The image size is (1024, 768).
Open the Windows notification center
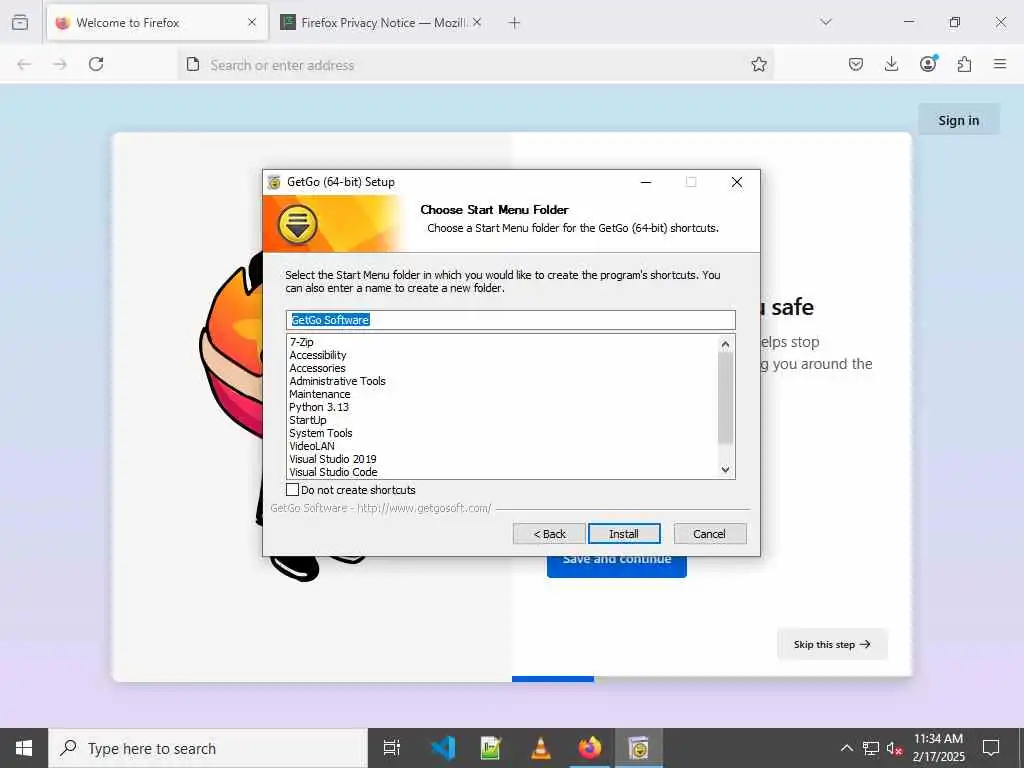[x=991, y=748]
